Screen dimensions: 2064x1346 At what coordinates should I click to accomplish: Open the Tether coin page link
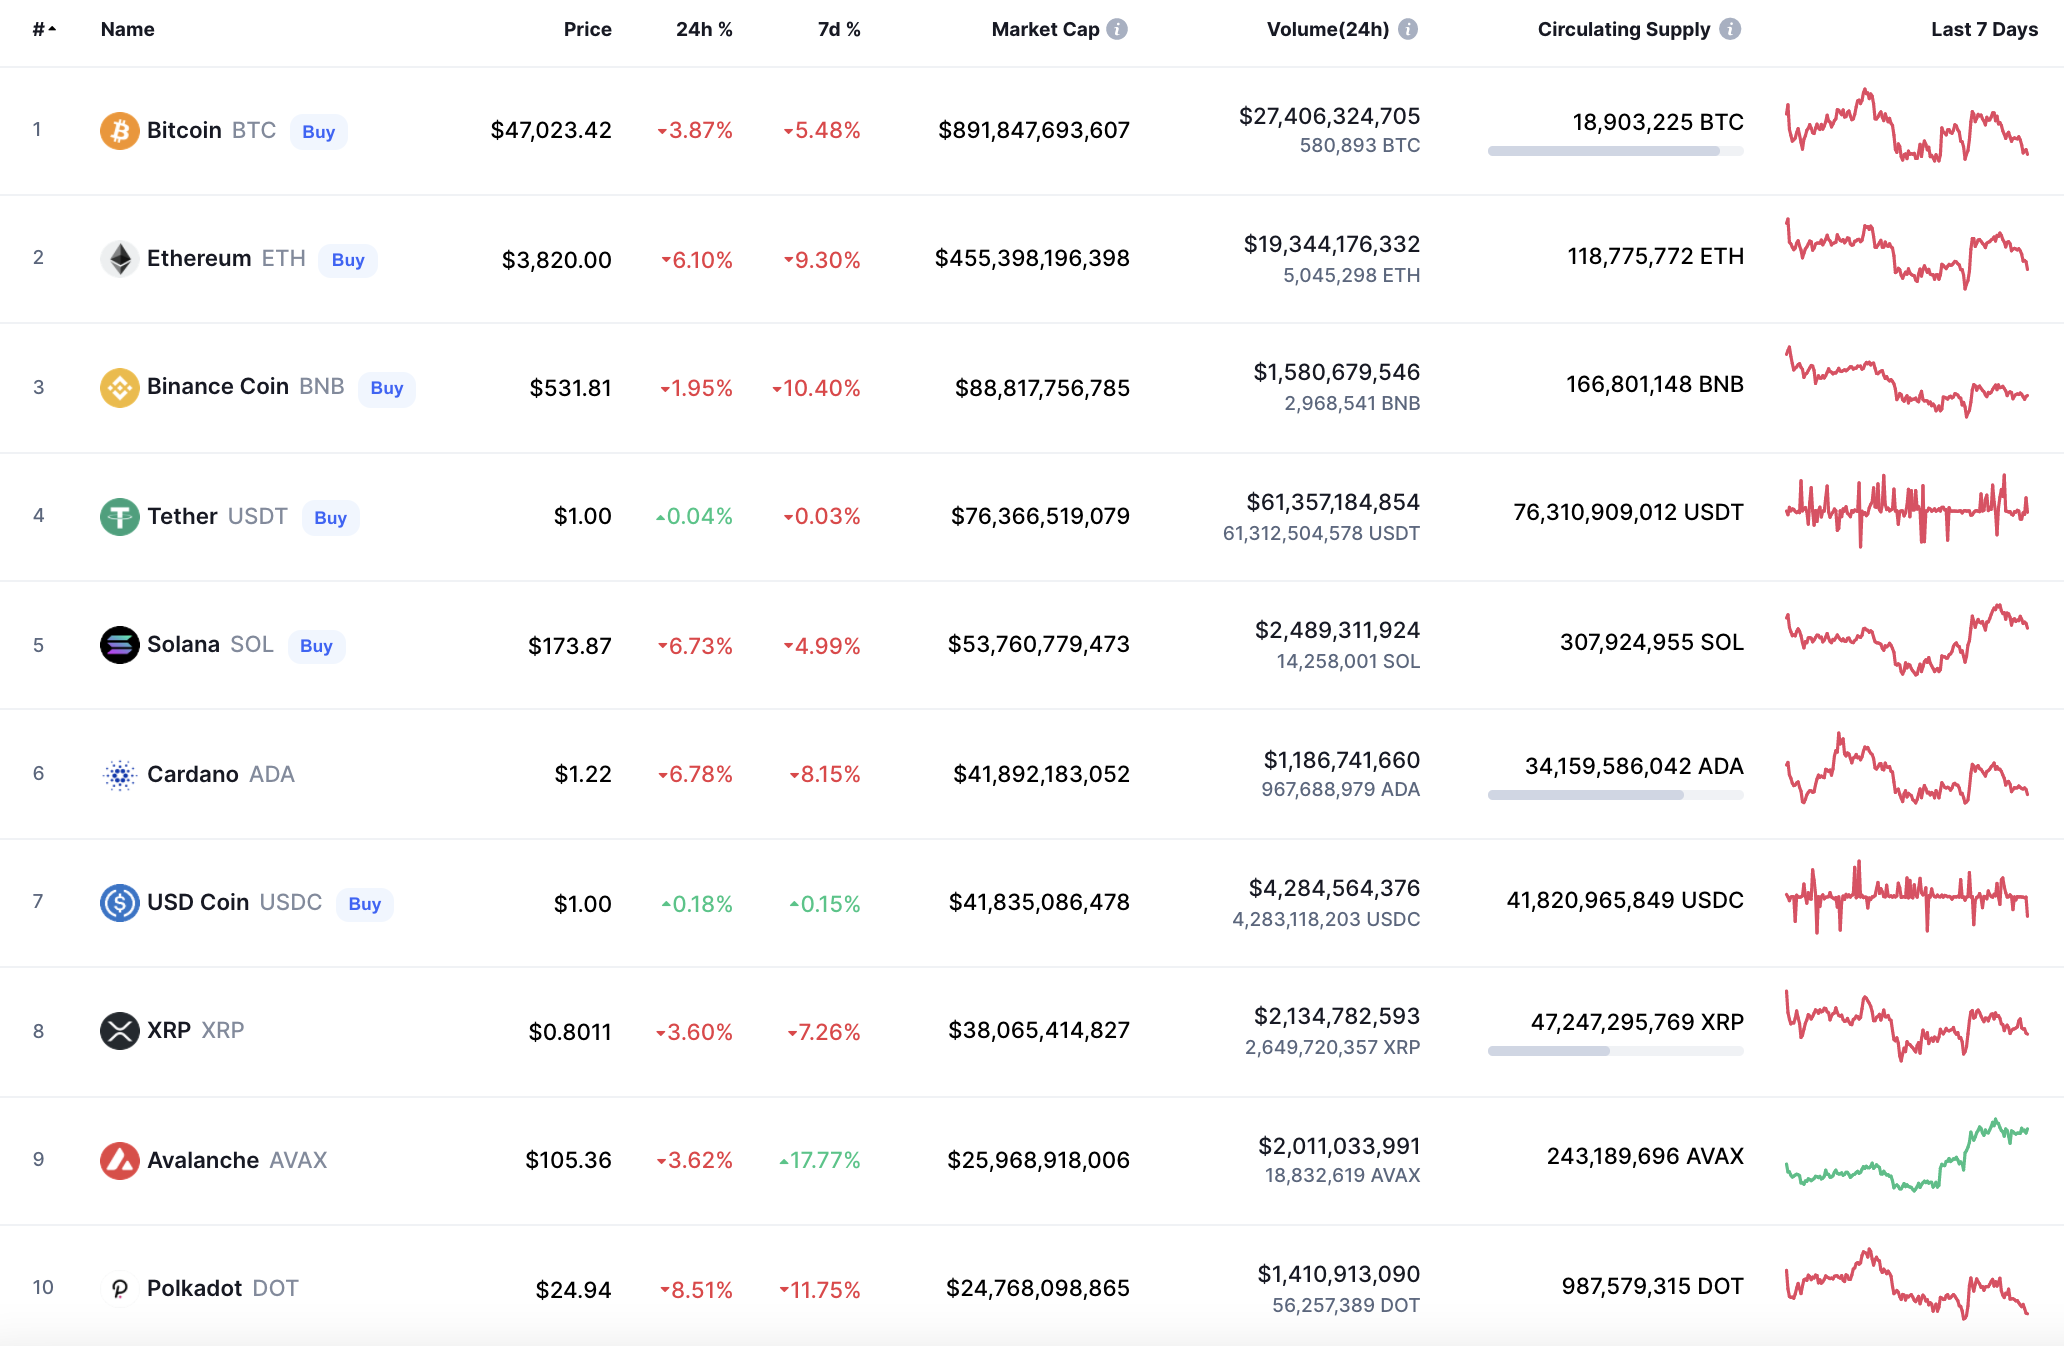pyautogui.click(x=182, y=516)
